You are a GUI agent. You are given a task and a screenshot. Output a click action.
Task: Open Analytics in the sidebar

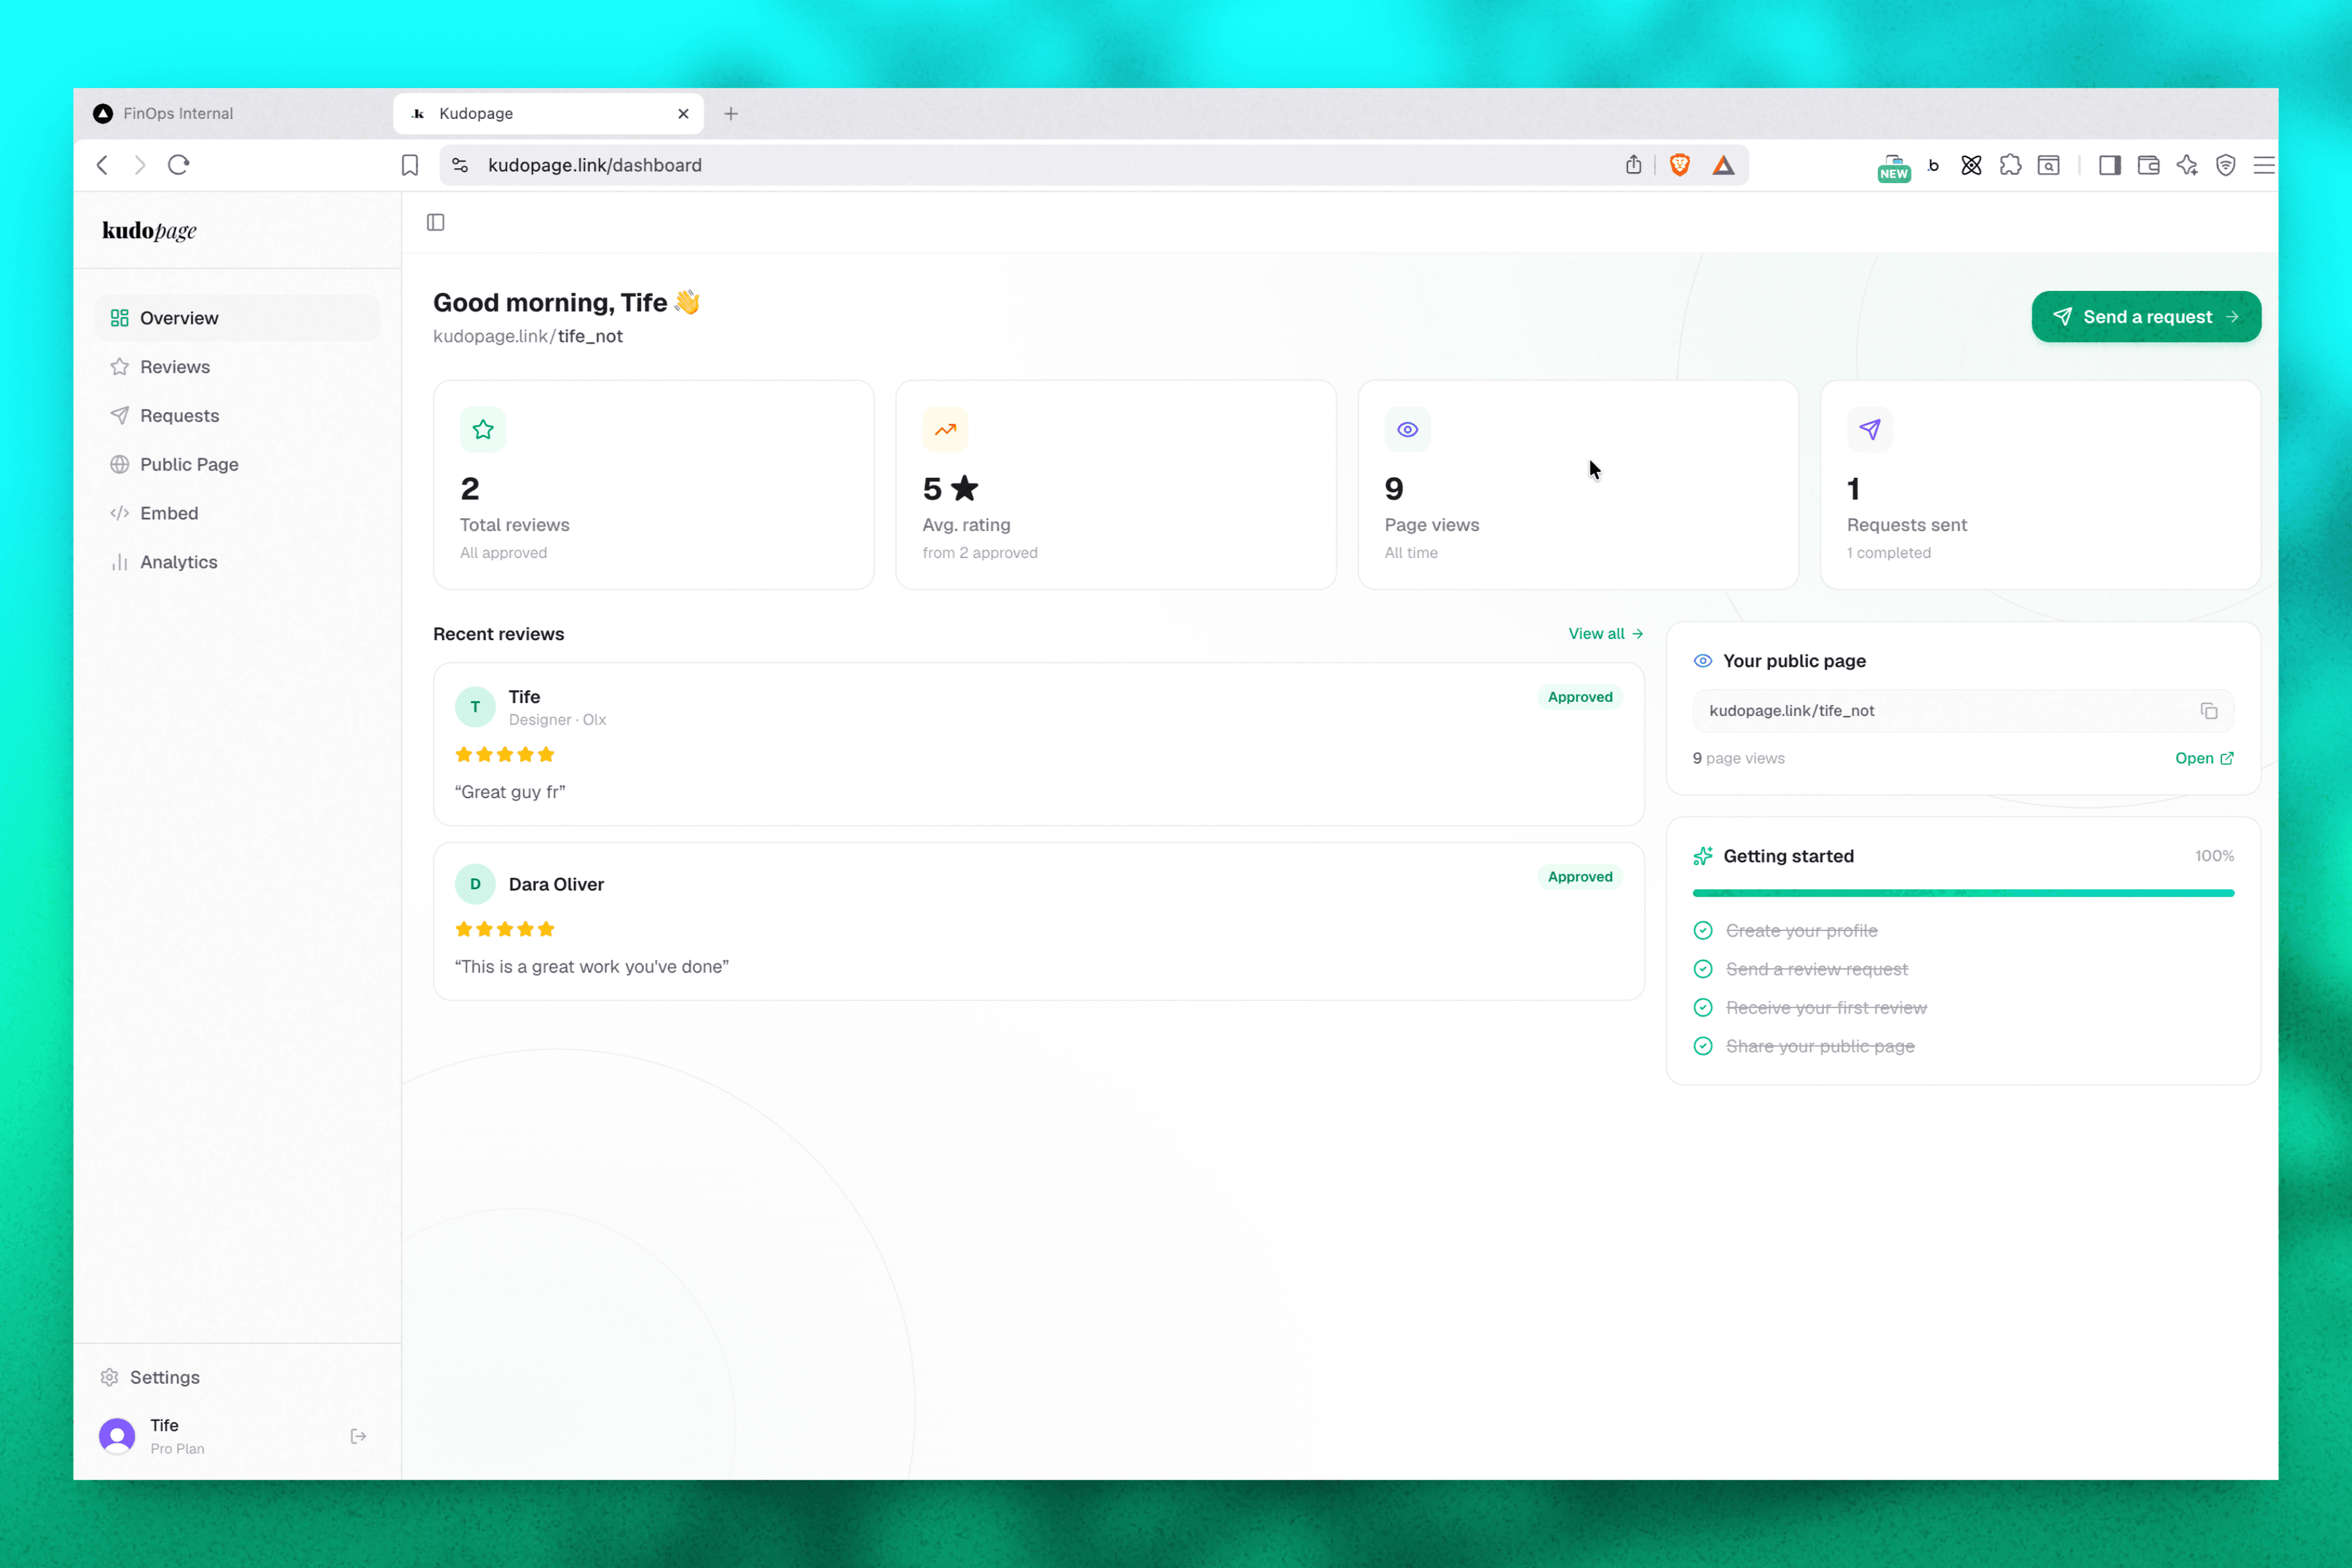tap(237, 562)
